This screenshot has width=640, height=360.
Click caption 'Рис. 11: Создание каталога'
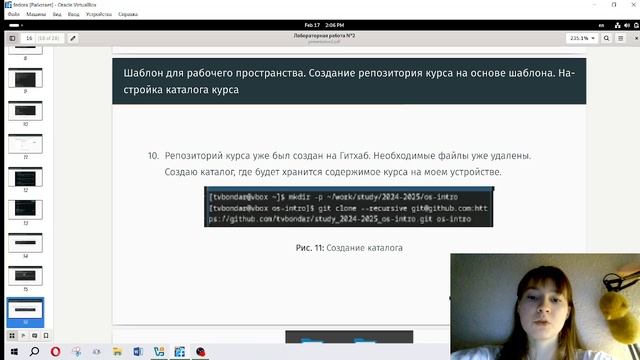click(349, 248)
